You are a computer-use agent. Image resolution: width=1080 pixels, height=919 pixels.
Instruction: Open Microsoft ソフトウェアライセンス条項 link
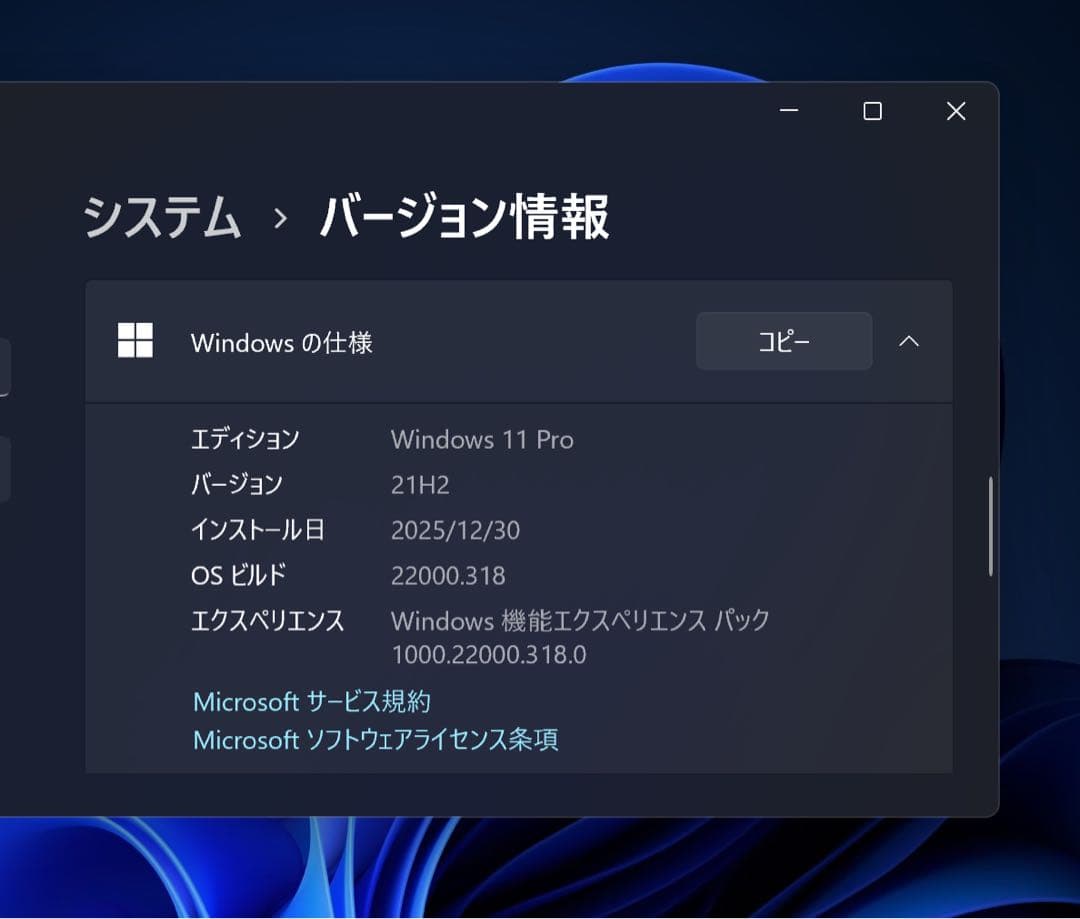point(375,740)
